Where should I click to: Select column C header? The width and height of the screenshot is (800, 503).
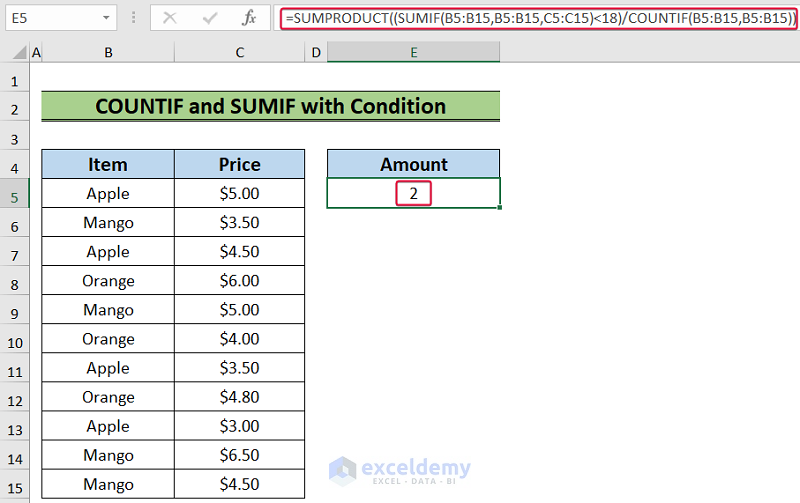pos(240,52)
